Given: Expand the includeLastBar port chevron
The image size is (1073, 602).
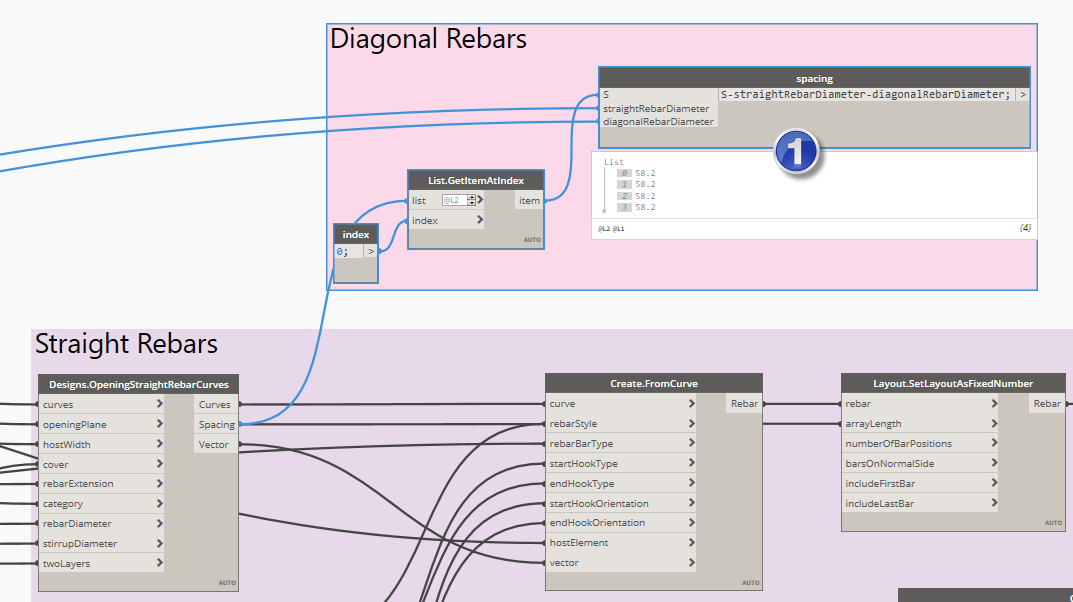Looking at the screenshot, I should [x=994, y=503].
